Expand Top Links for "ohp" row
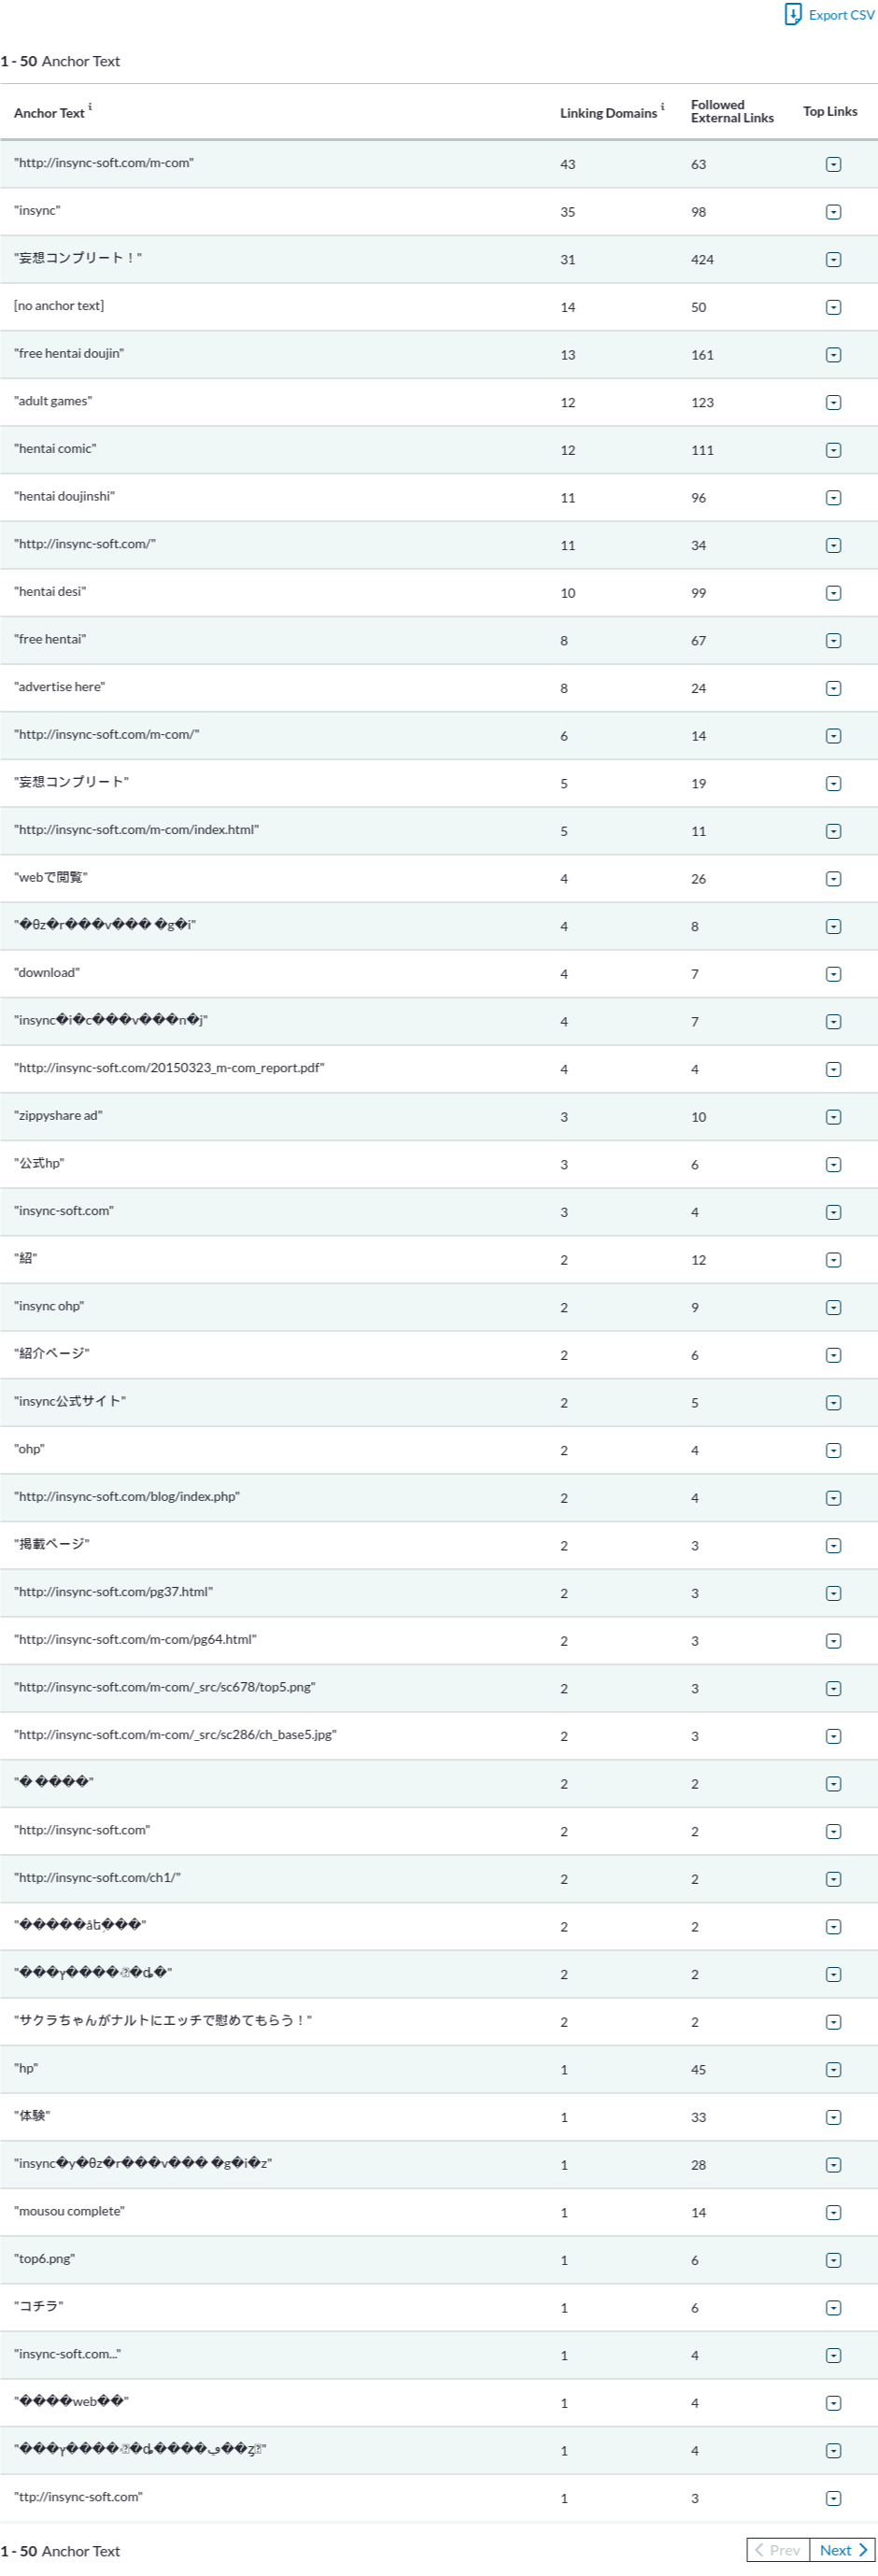Screen dimensions: 878x2576 point(833,1450)
